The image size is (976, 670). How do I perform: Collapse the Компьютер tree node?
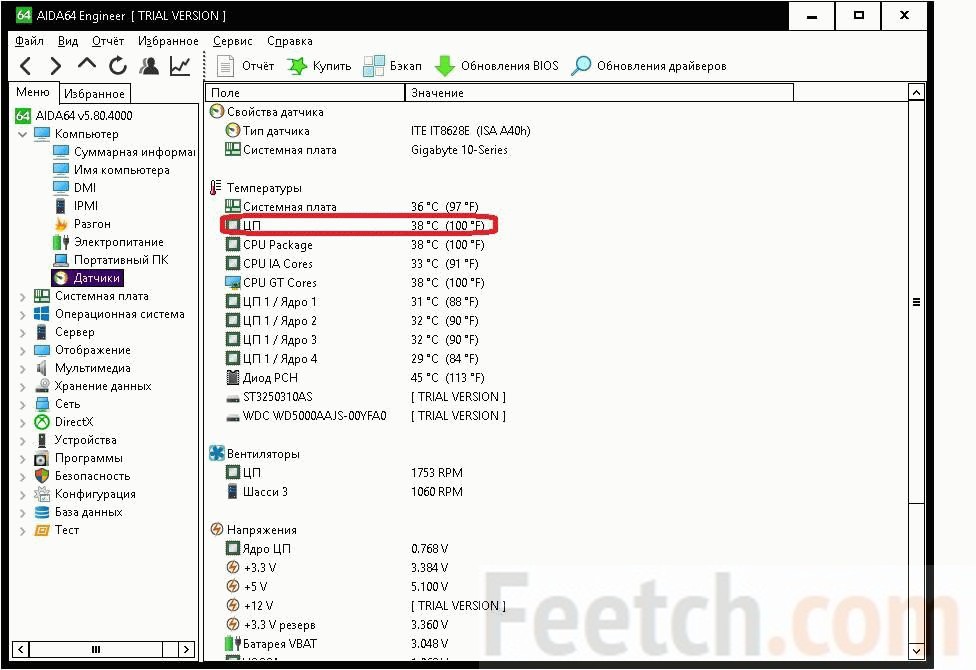point(22,134)
